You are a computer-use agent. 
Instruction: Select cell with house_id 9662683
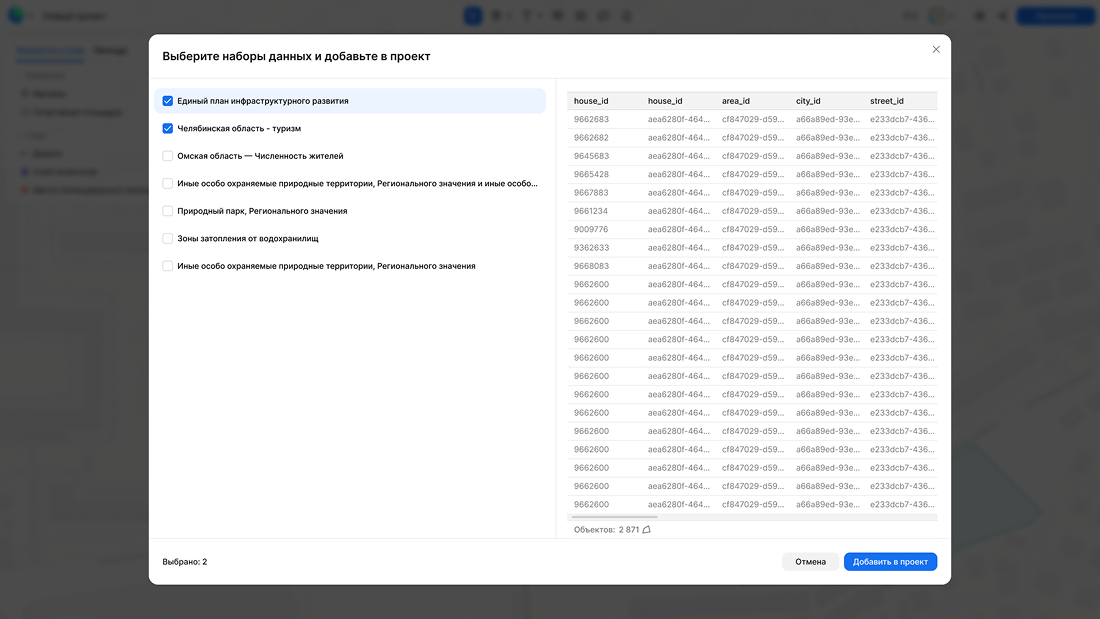(591, 119)
